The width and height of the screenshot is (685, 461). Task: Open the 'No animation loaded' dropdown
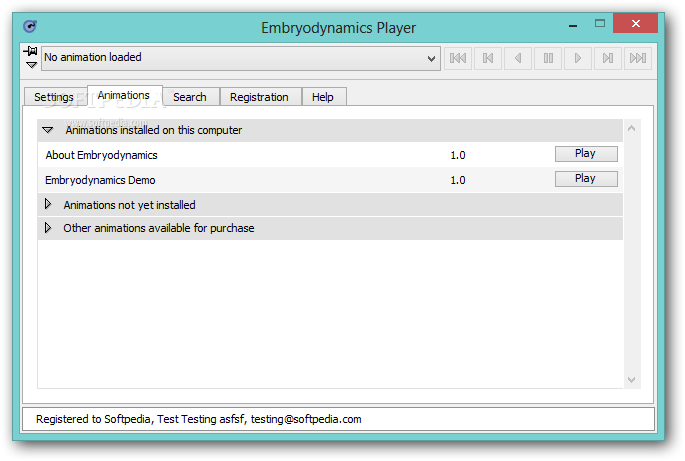click(241, 58)
